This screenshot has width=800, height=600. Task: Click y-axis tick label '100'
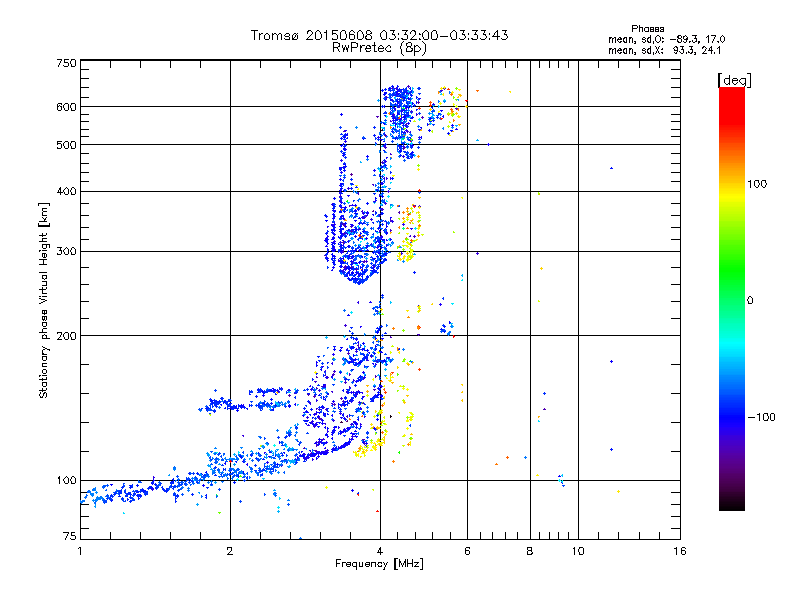67,480
